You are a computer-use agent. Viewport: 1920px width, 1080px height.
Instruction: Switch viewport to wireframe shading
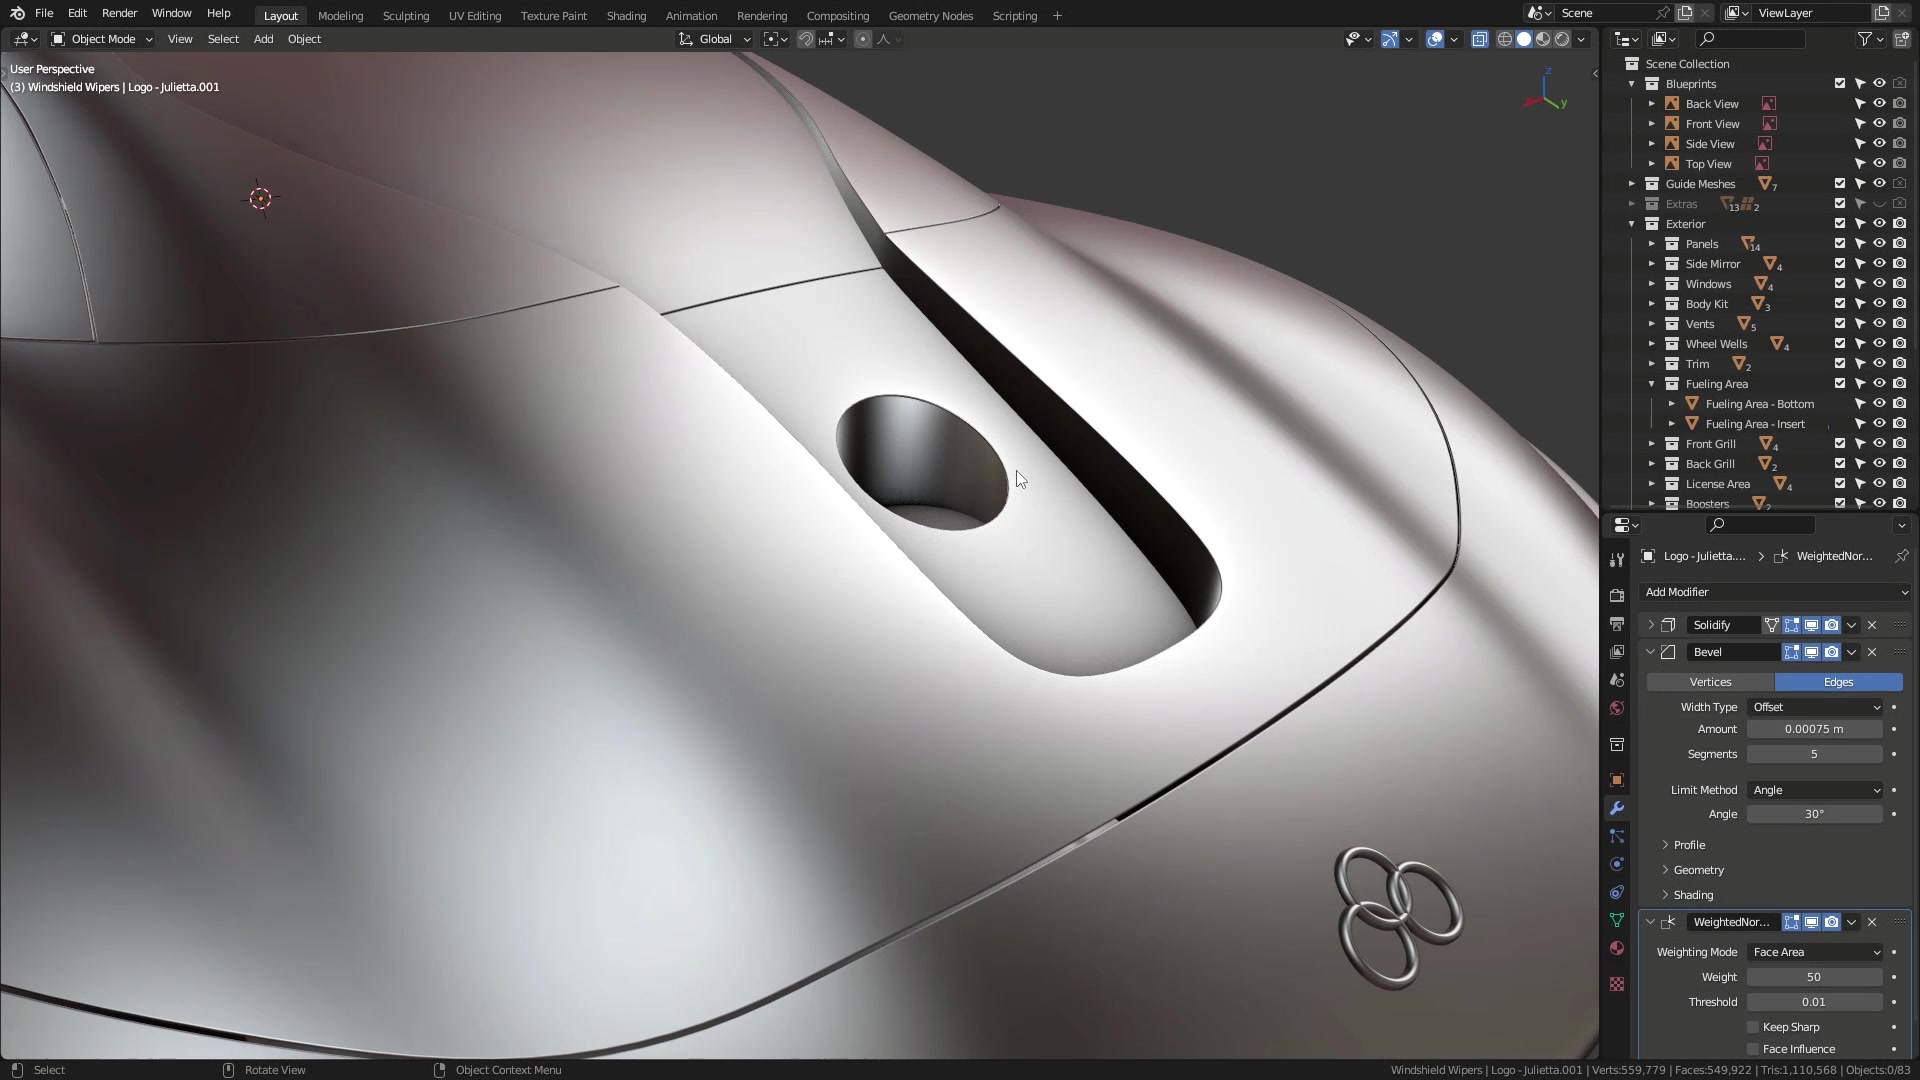pyautogui.click(x=1504, y=39)
